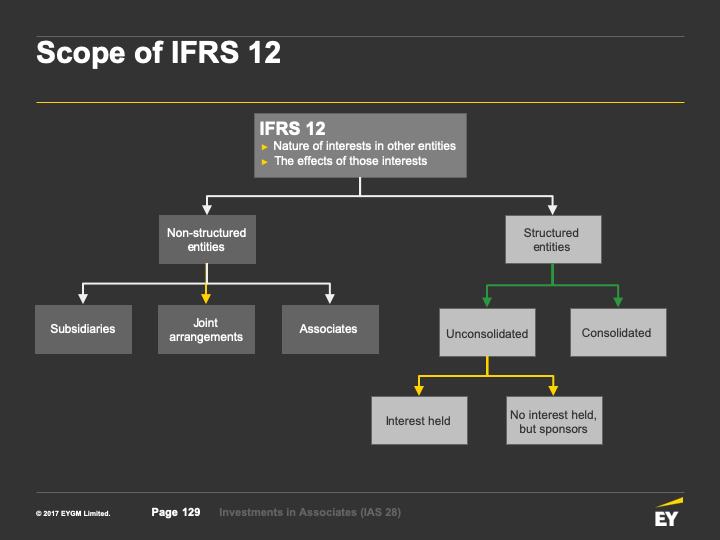
Task: Click yellow bullet beside The effects
Action: pos(264,162)
